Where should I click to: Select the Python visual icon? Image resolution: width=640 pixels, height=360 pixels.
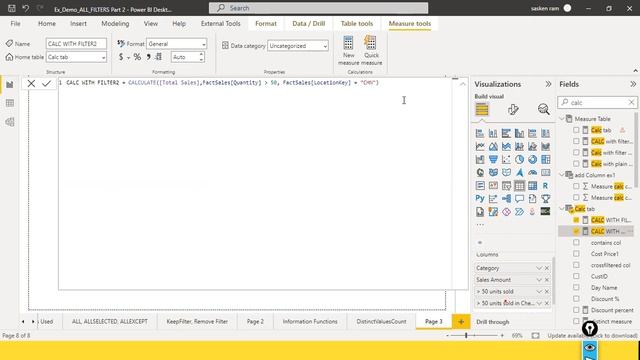(480, 199)
